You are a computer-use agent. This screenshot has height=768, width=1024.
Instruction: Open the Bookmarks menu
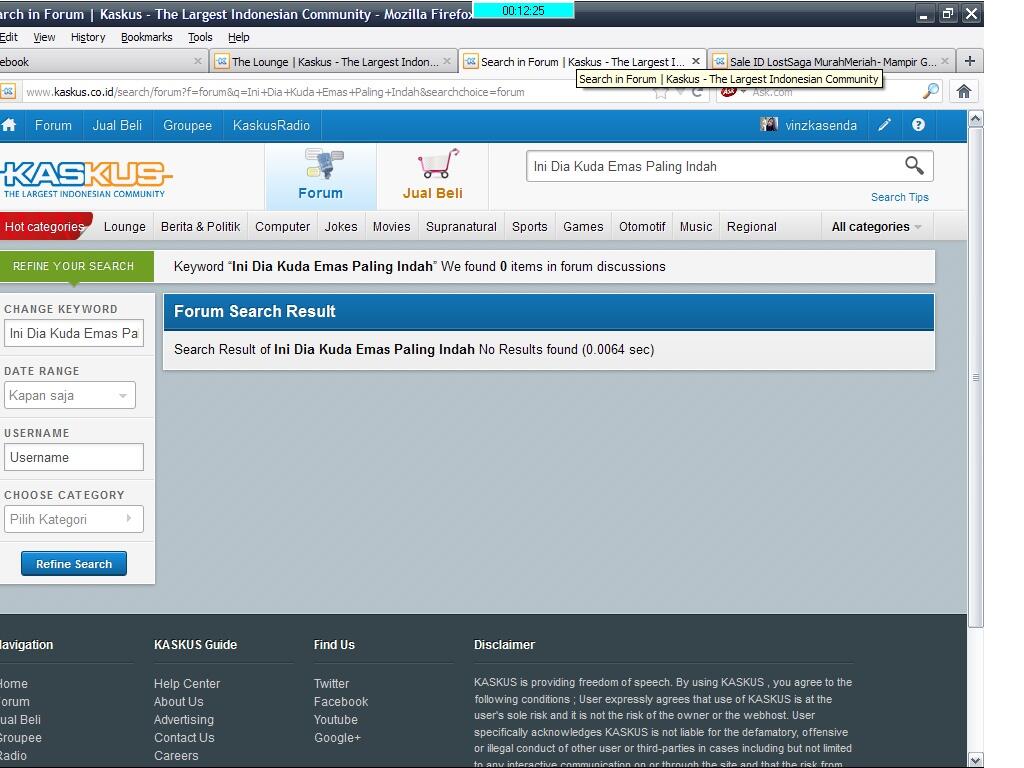point(147,37)
